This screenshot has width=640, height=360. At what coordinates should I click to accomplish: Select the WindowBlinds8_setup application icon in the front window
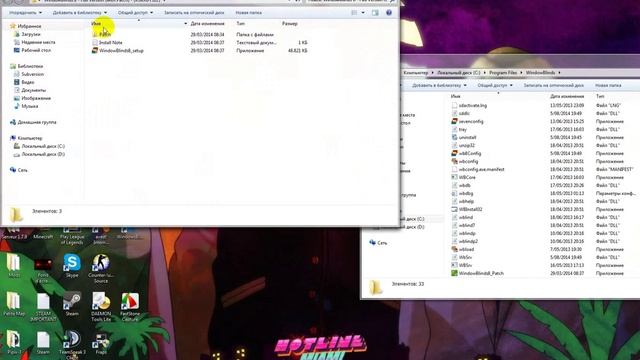tap(95, 51)
